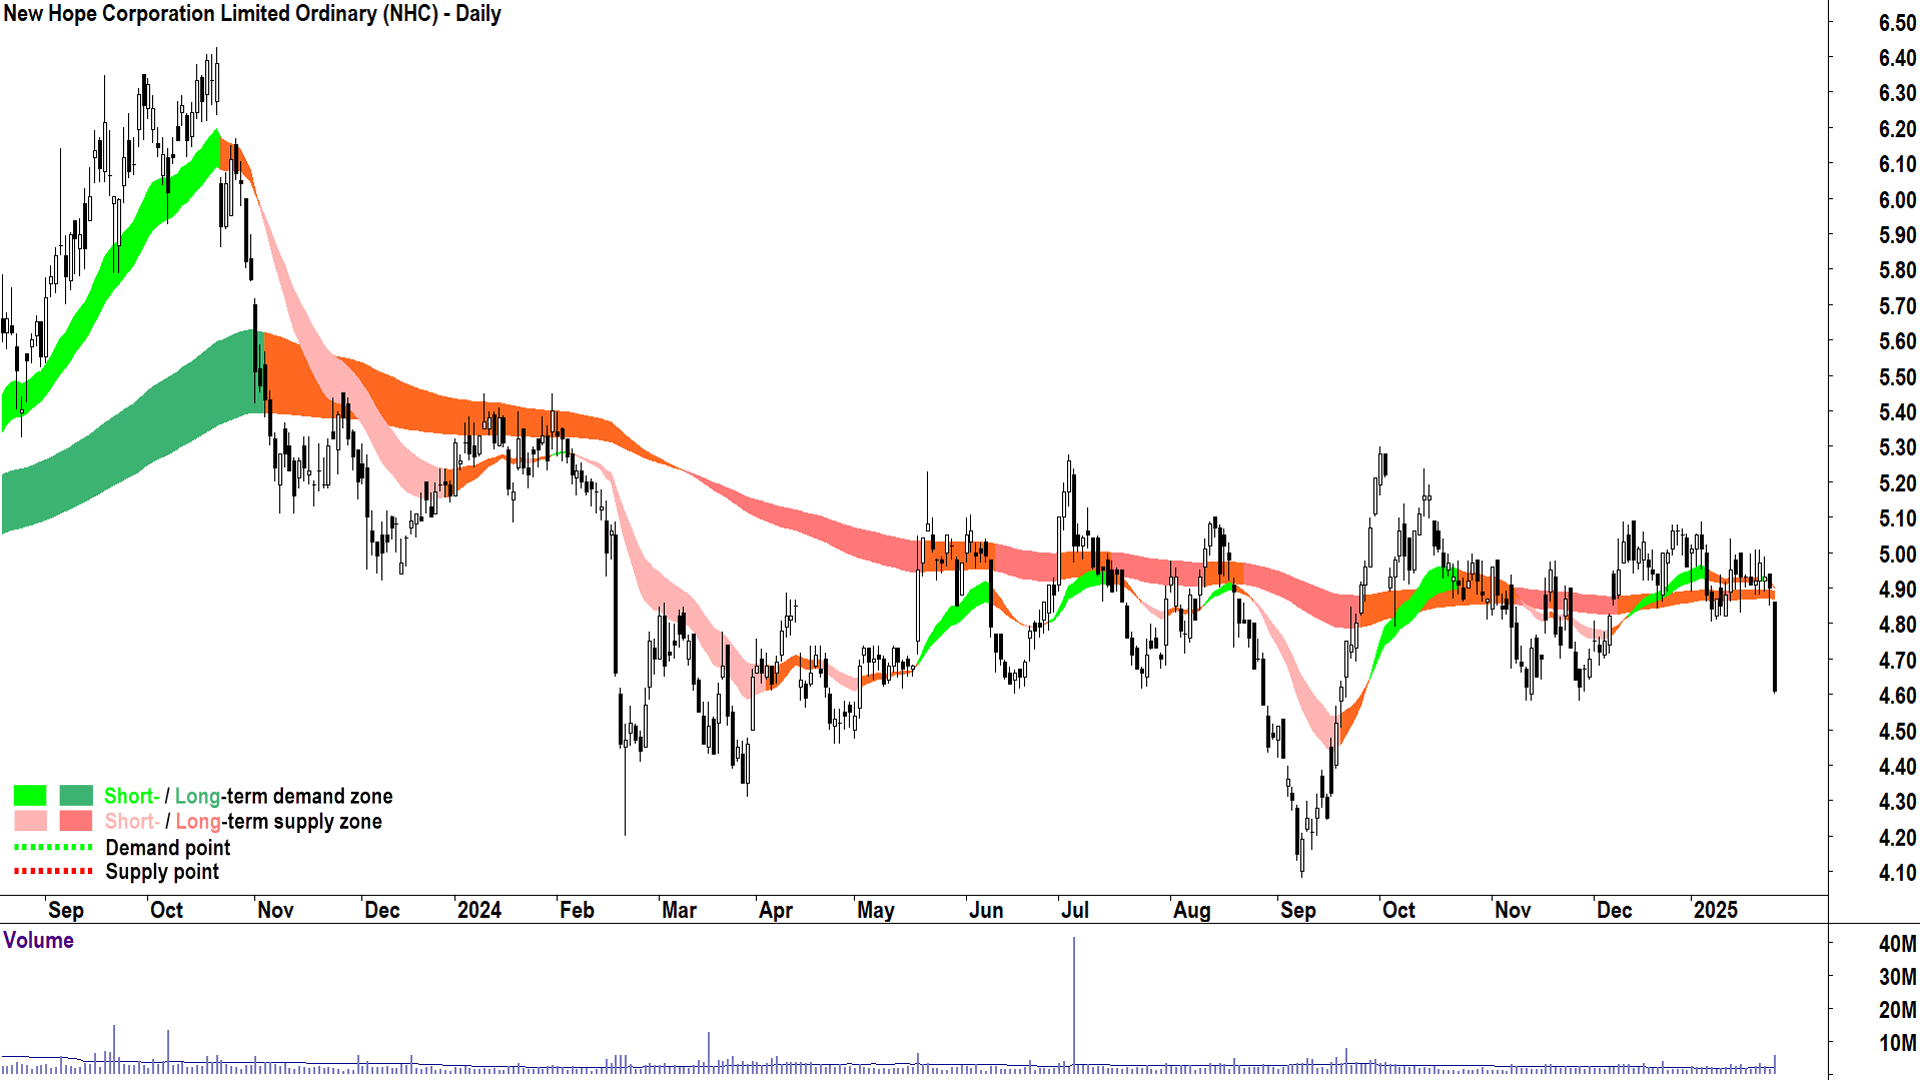Select the red long-term supply zone swatch

pos(75,821)
